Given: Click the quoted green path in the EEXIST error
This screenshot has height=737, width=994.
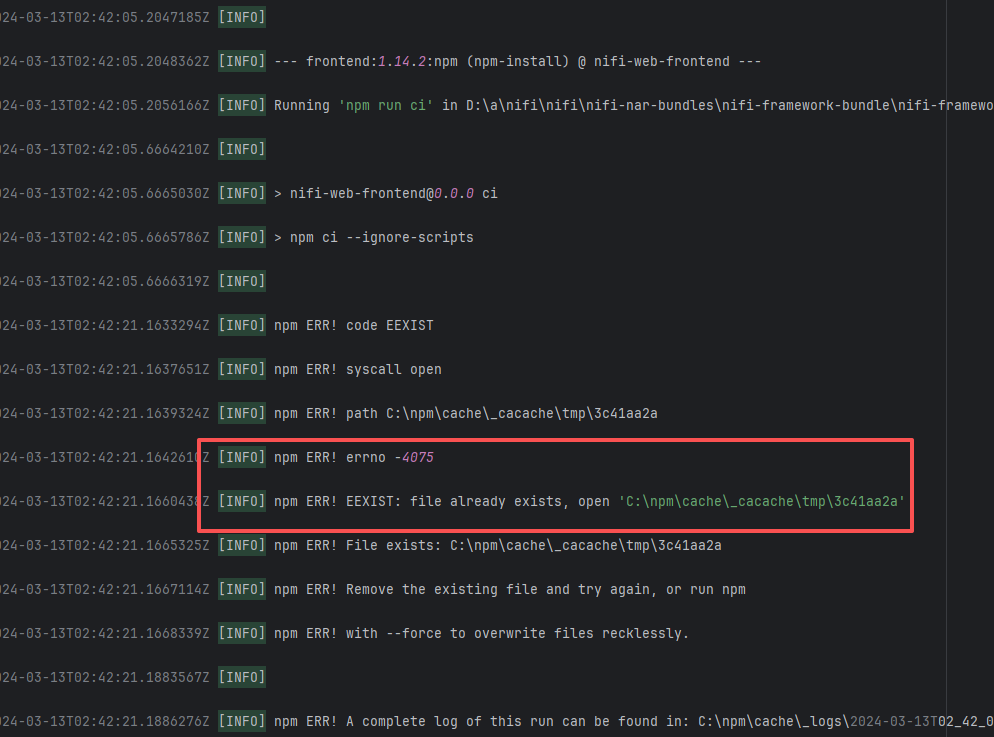Looking at the screenshot, I should click(761, 501).
